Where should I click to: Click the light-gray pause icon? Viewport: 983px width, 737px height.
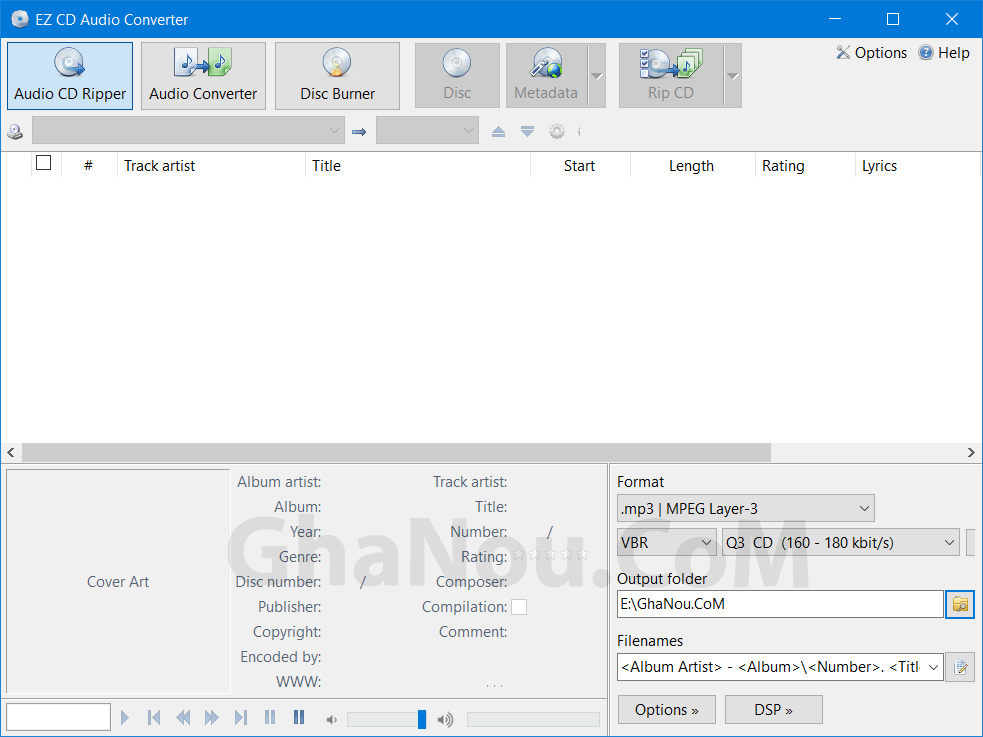tap(270, 717)
